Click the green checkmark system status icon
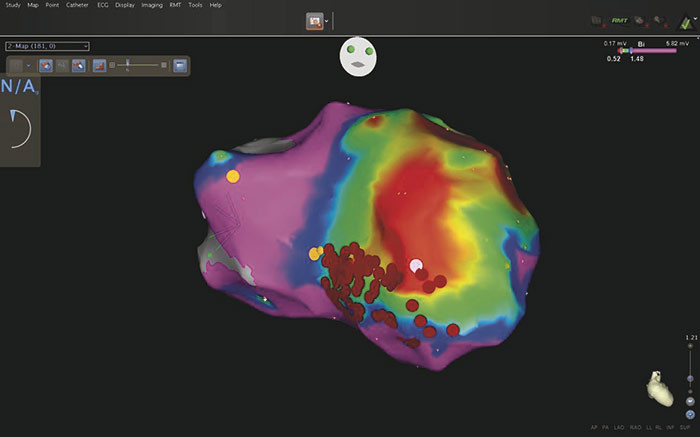 (x=685, y=19)
